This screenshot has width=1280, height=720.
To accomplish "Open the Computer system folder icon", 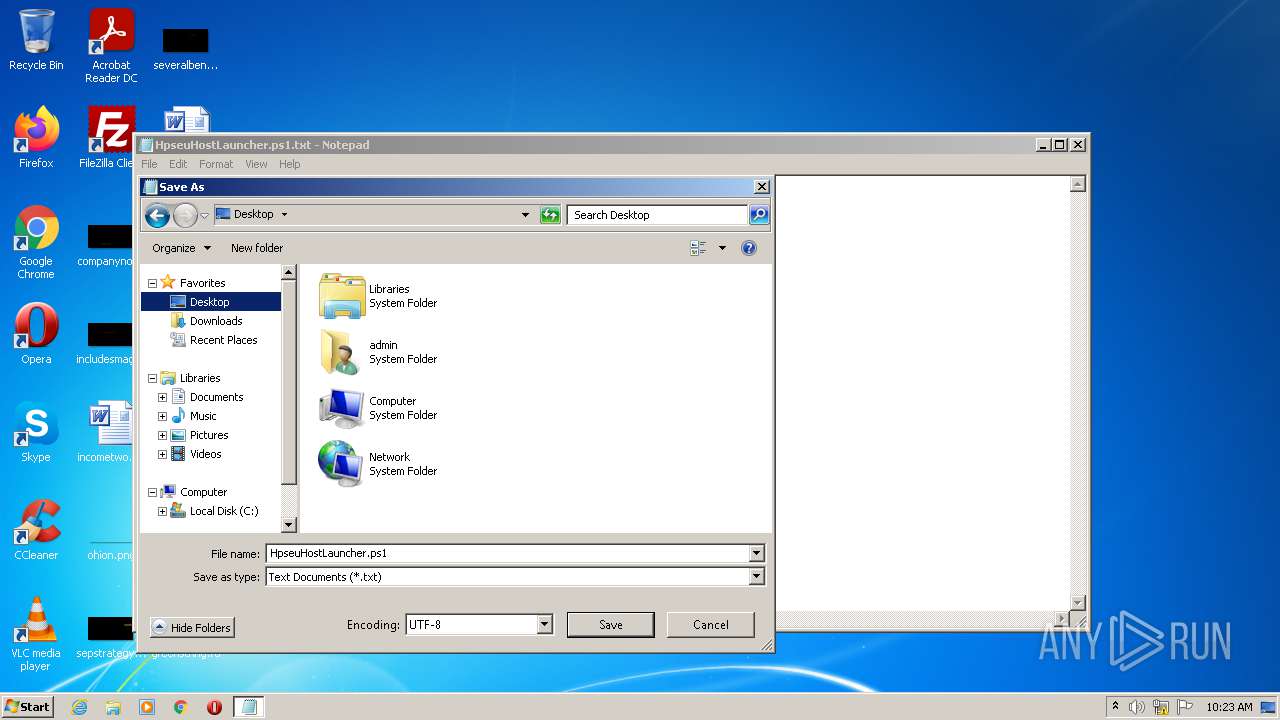I will tap(342, 408).
